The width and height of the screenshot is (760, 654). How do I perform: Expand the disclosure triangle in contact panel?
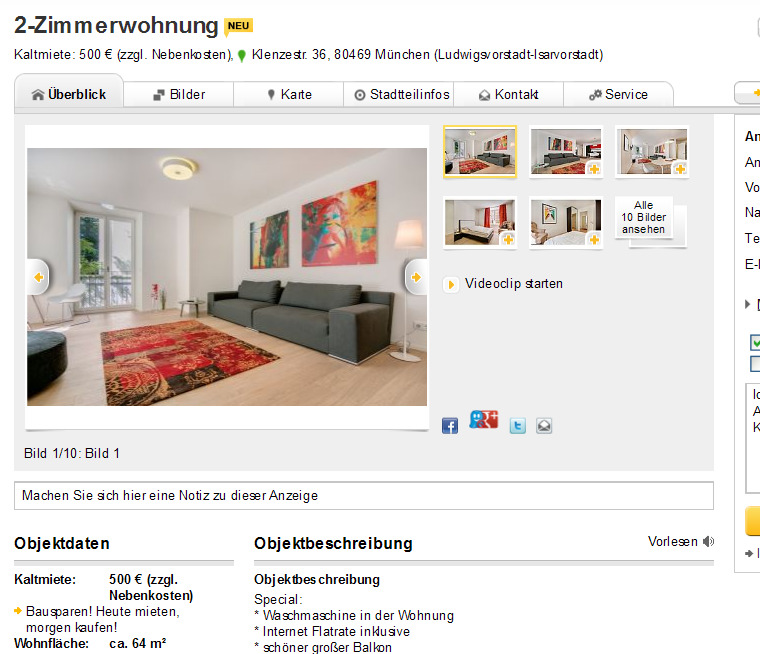click(747, 304)
